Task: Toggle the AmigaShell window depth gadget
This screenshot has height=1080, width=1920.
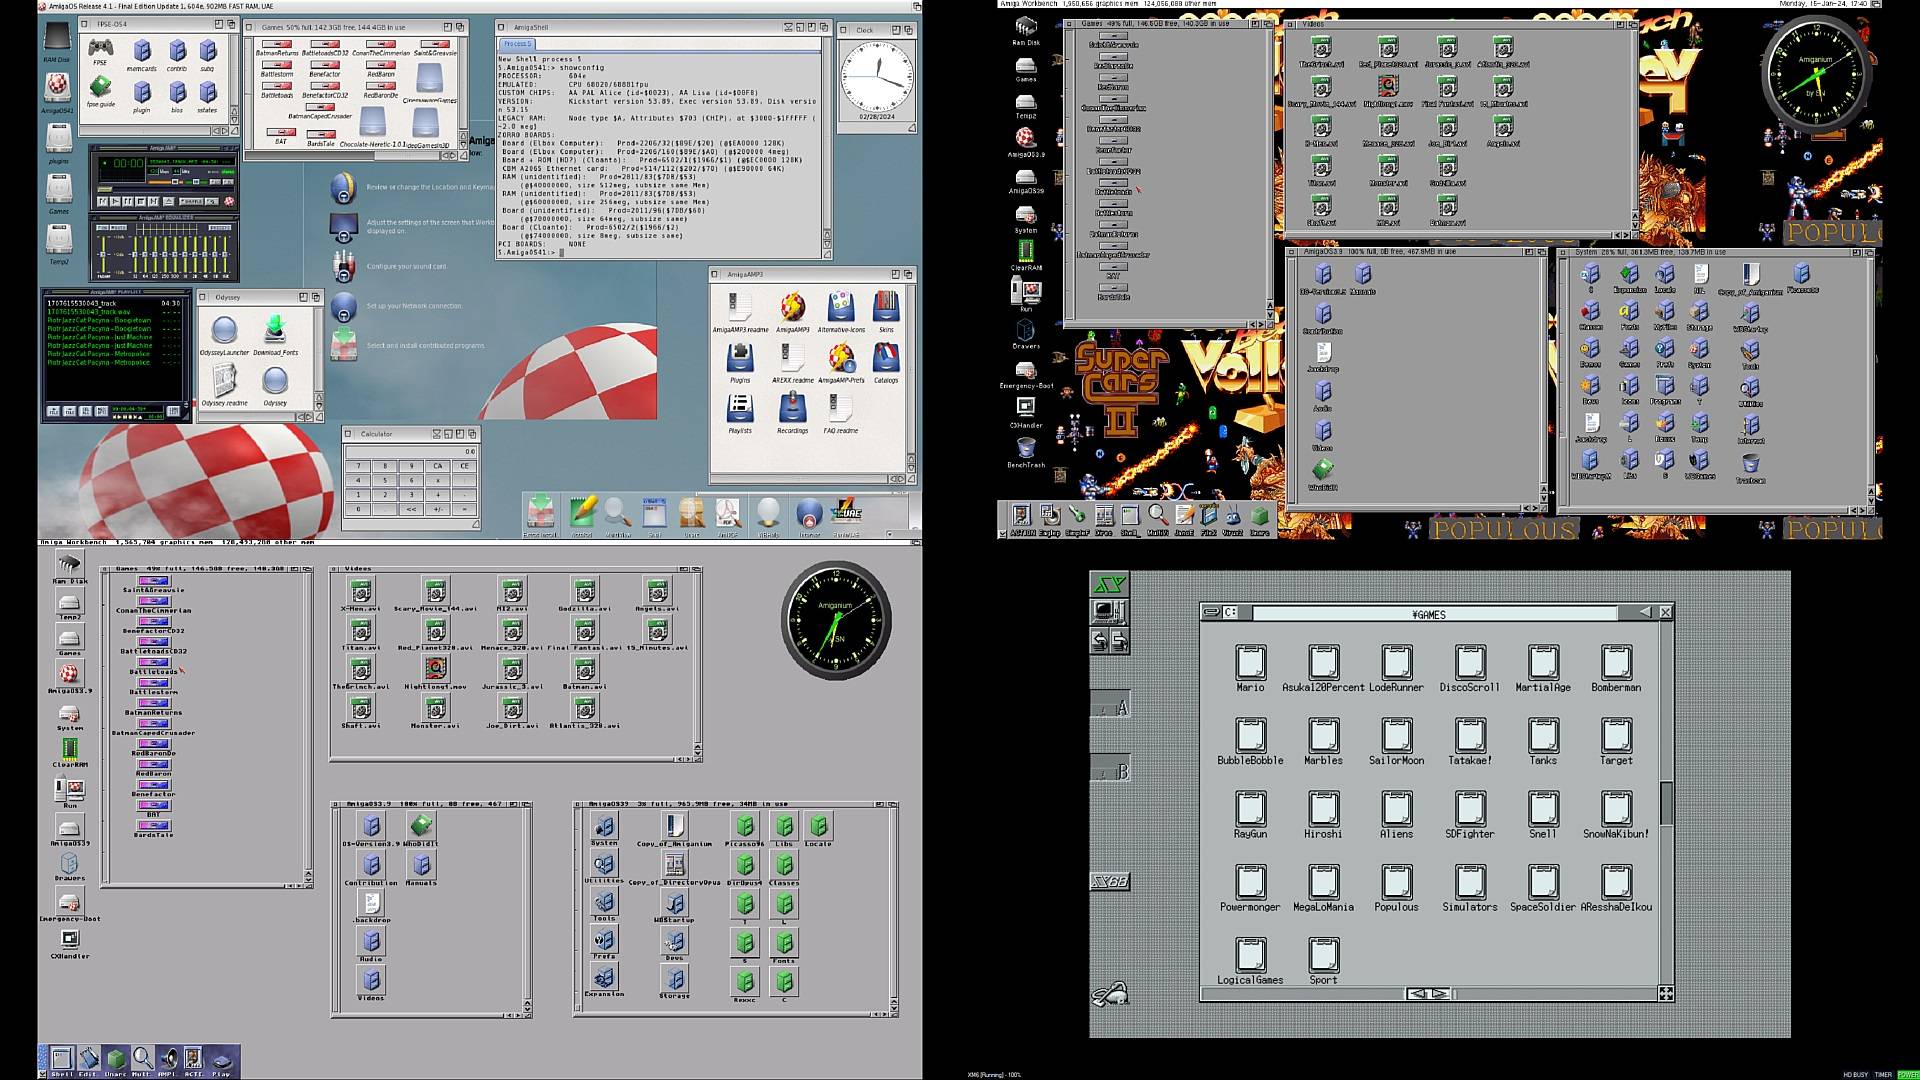Action: [x=824, y=28]
